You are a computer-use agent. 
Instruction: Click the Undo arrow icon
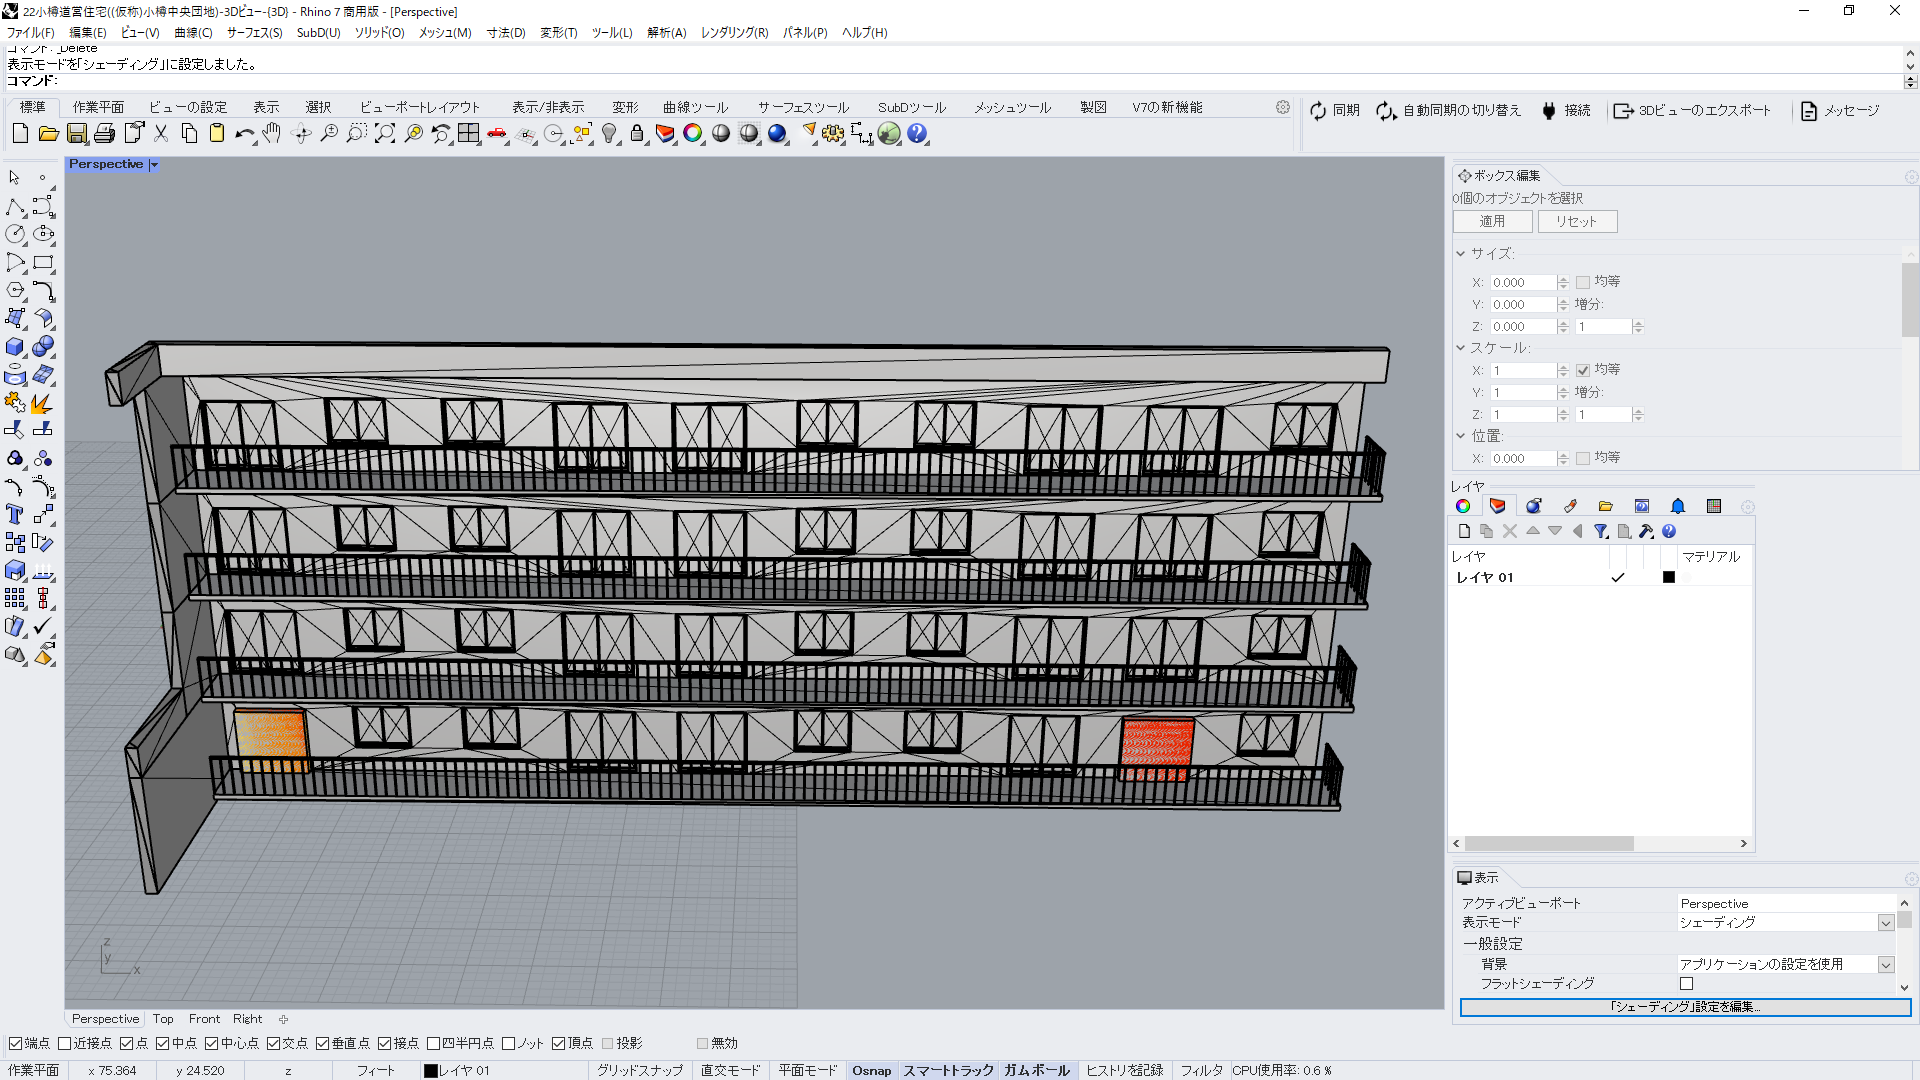click(243, 133)
